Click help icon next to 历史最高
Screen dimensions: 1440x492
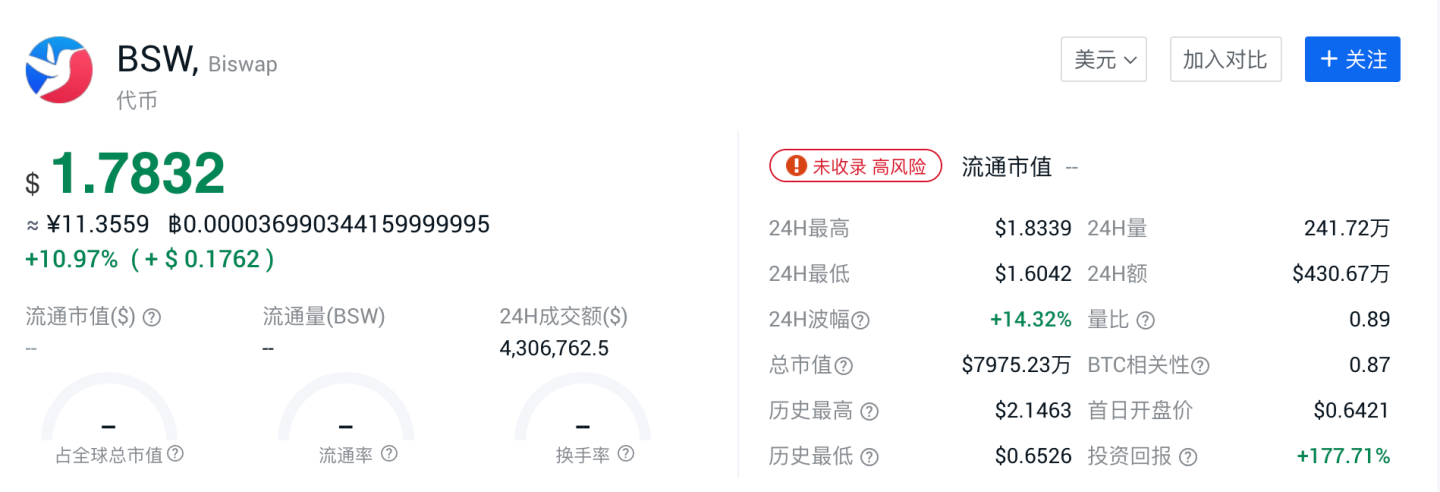click(x=869, y=411)
